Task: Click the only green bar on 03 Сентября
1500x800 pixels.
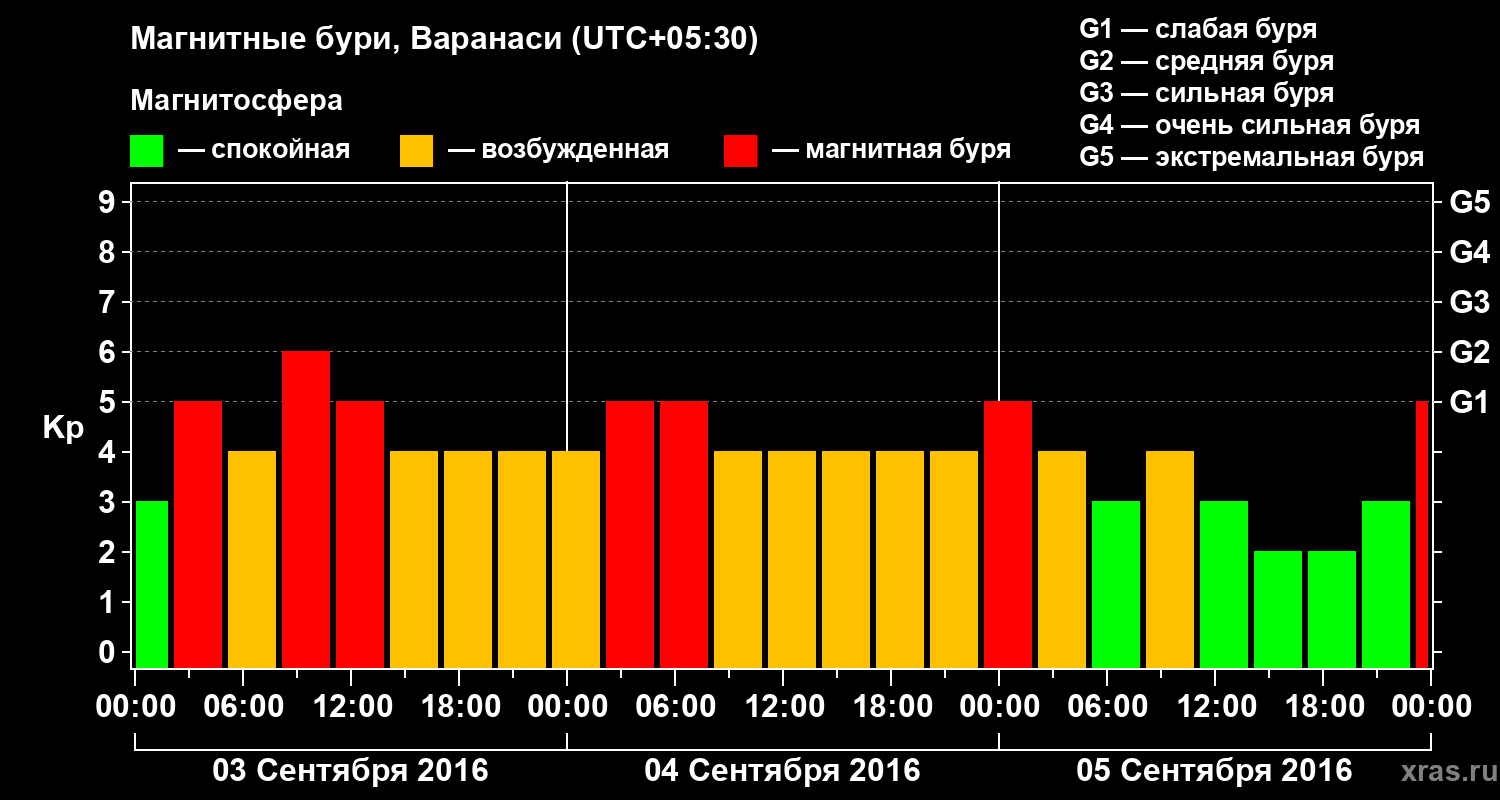Action: [152, 585]
